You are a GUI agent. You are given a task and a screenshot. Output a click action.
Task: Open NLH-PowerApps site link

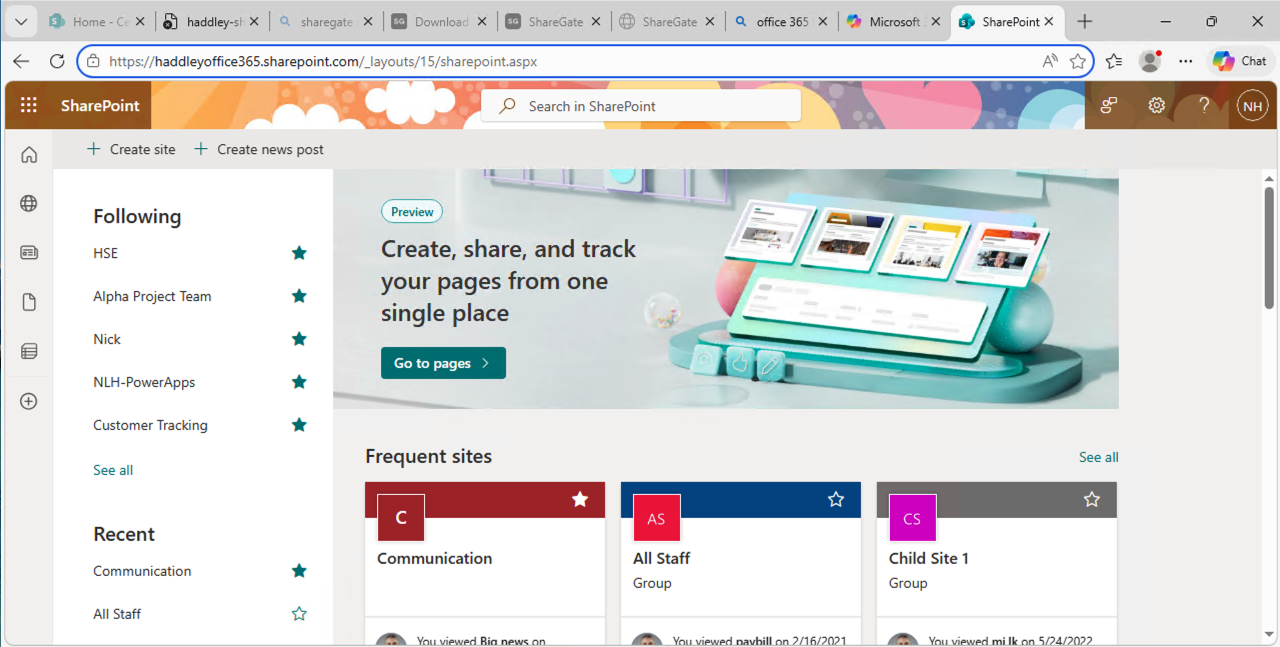coord(144,382)
